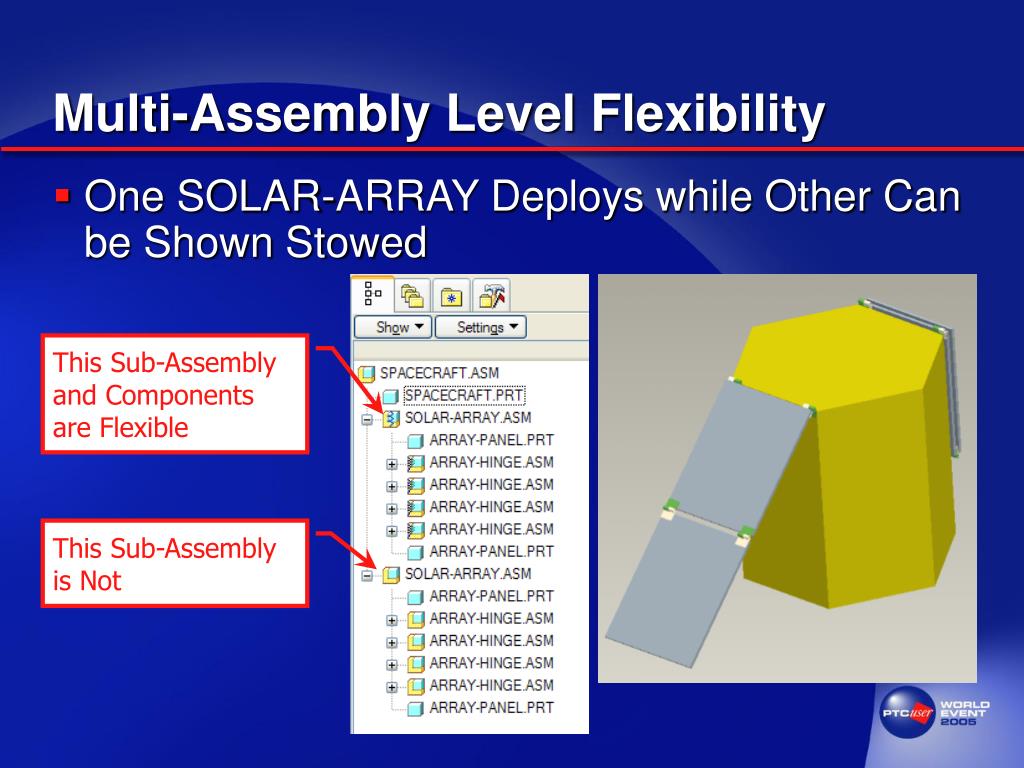Select second non-flexible ARRAY-HINGE.ASM label
Screen dimensions: 1024x768
[x=491, y=641]
